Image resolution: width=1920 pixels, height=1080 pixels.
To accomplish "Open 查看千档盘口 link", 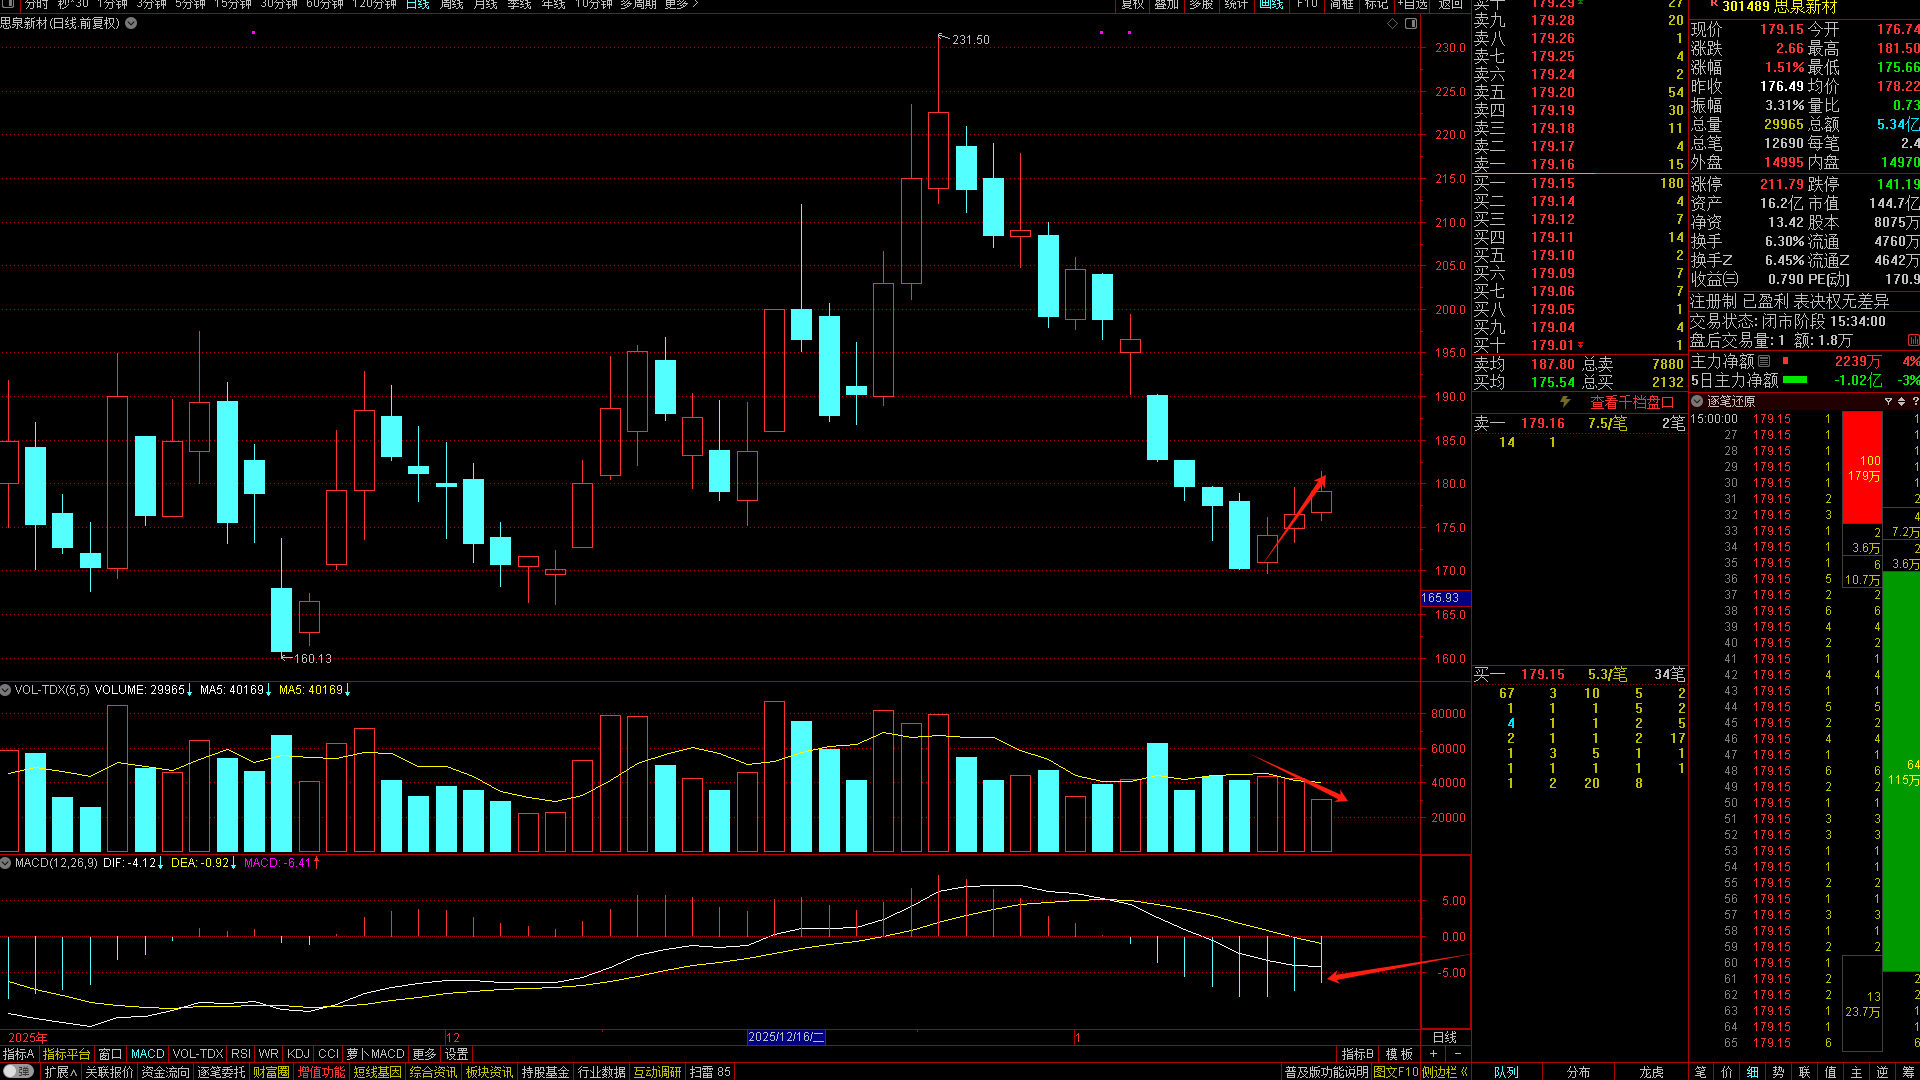I will tap(1631, 402).
